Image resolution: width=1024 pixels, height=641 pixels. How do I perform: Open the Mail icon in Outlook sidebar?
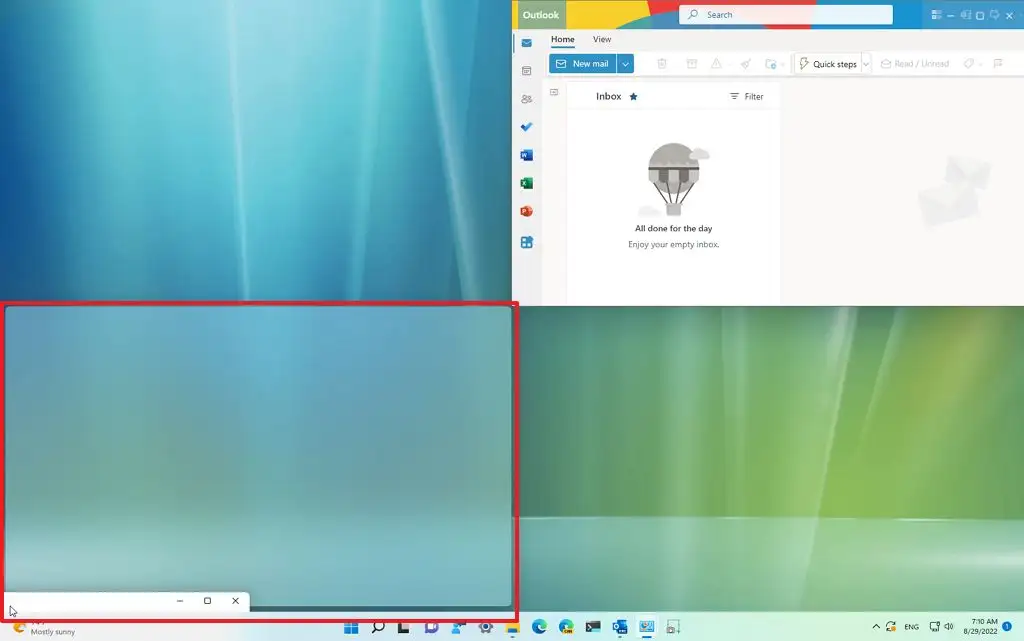[527, 43]
